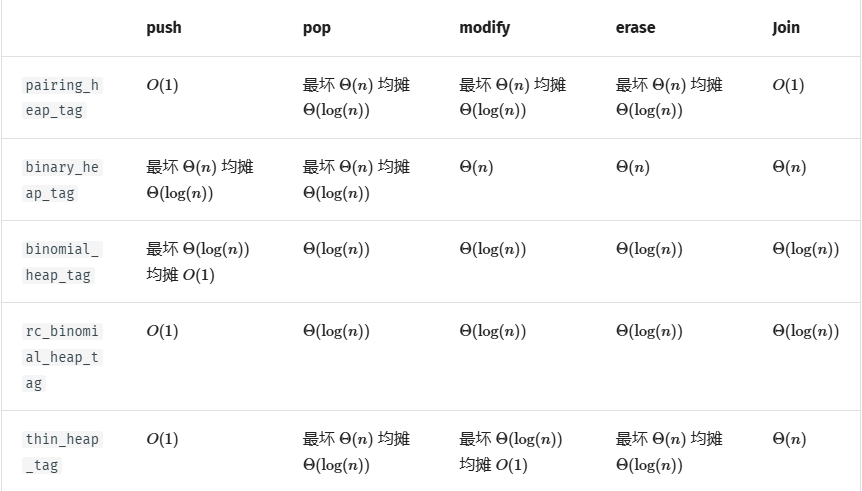Image resolution: width=862 pixels, height=491 pixels.
Task: Select rc_binomial_heap_tag's pop complexity cell
Action: click(x=336, y=331)
